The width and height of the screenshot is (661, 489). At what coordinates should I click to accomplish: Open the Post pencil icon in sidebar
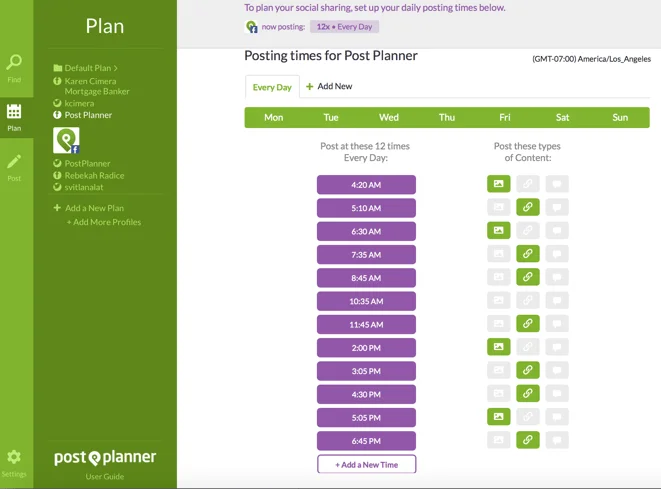tap(14, 161)
